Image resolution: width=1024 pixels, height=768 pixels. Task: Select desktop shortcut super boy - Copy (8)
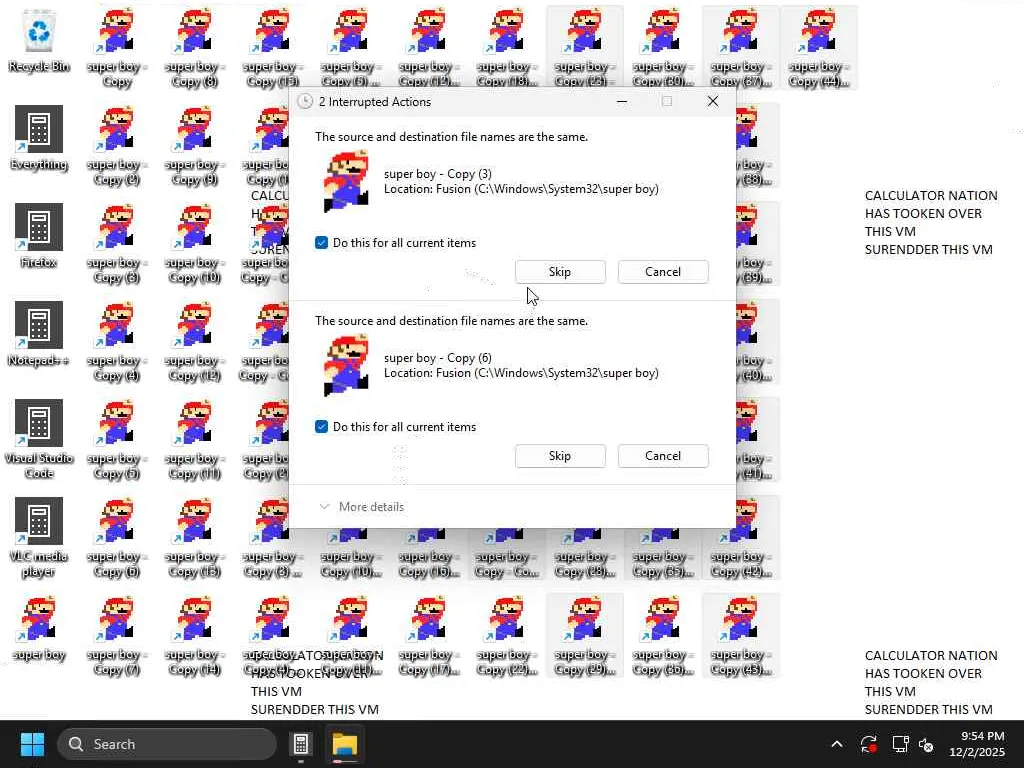(195, 48)
